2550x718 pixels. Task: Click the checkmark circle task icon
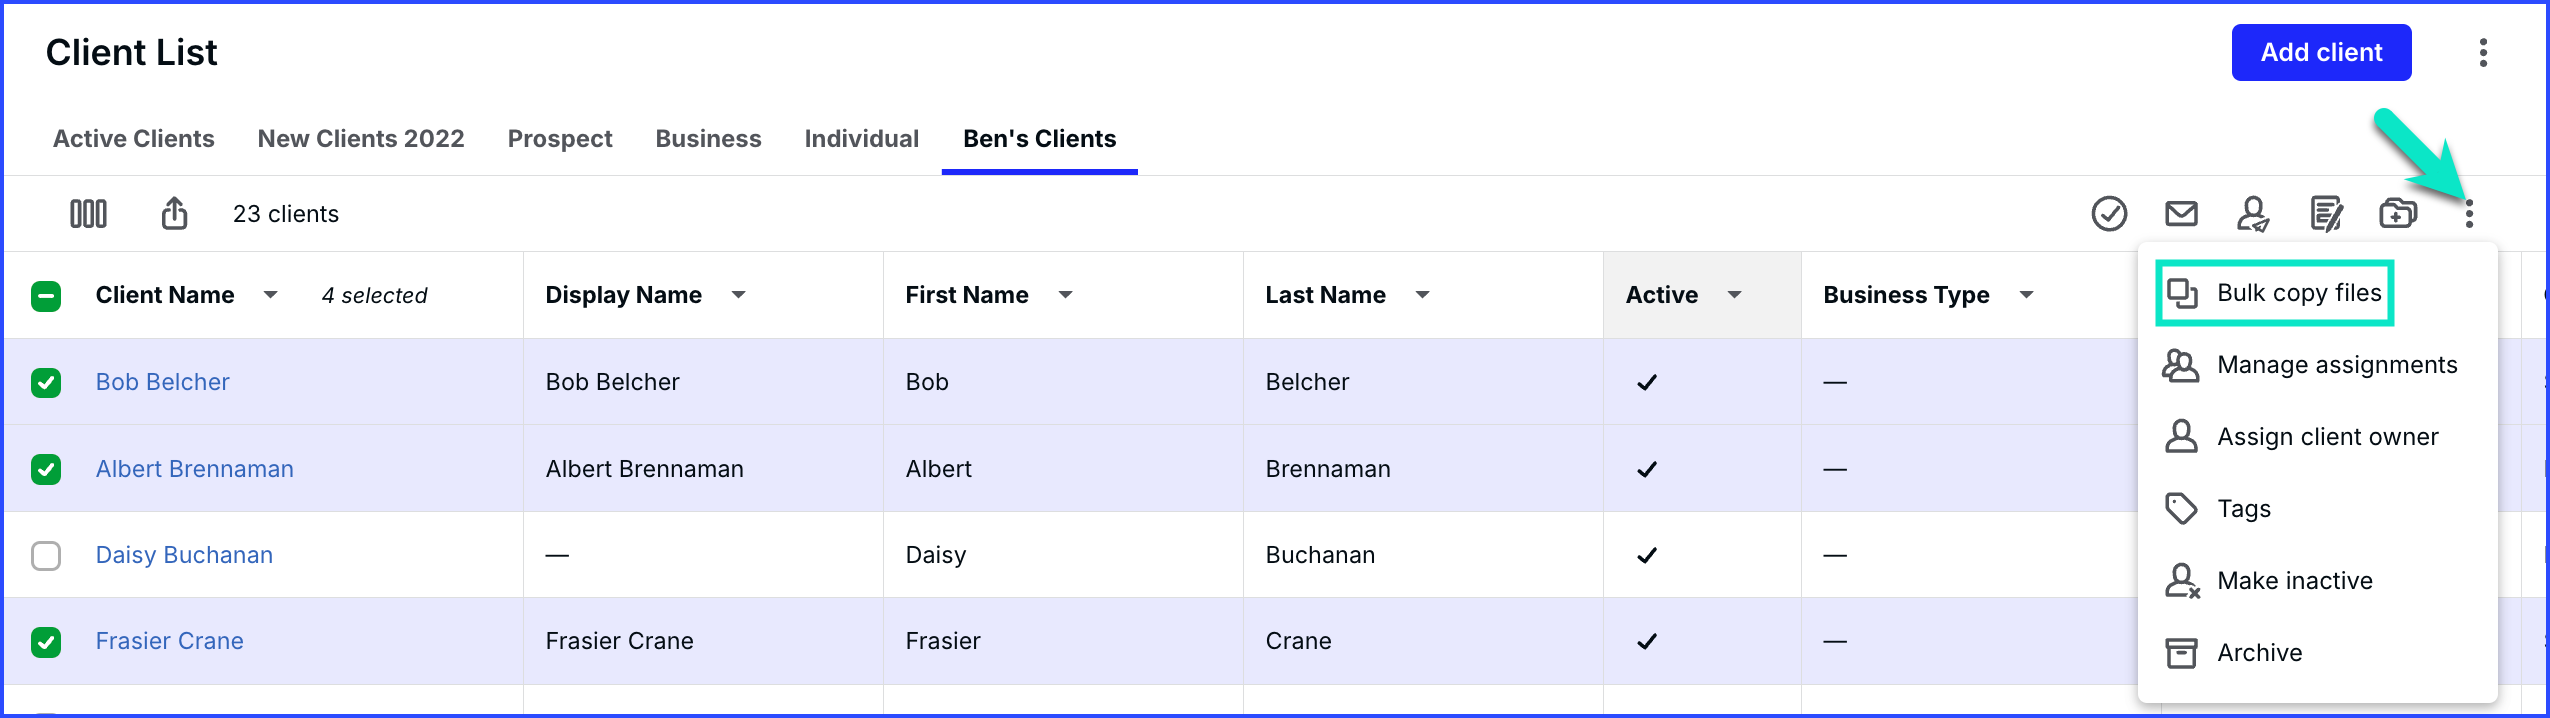2109,213
